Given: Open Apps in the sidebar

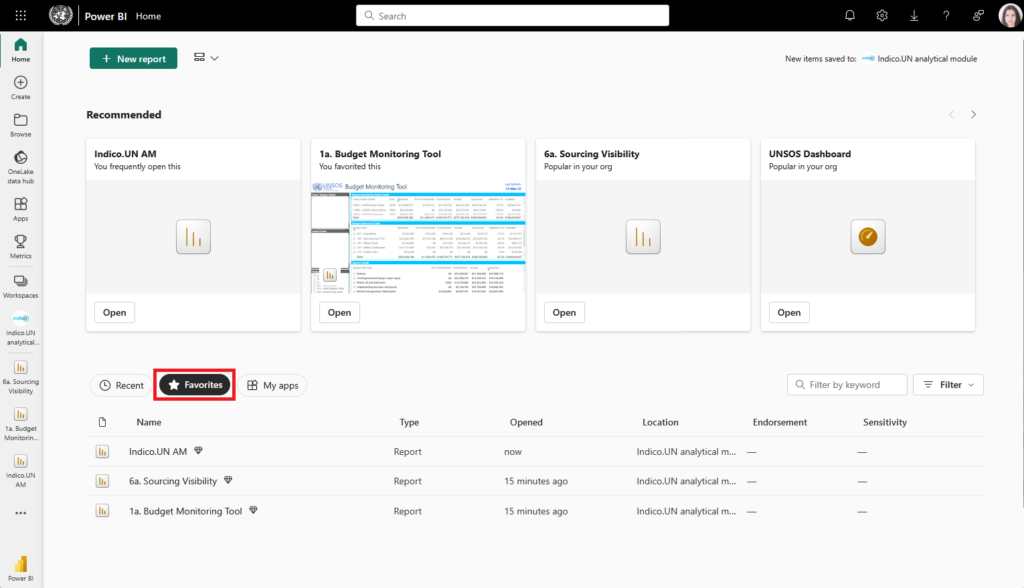Looking at the screenshot, I should [x=21, y=210].
